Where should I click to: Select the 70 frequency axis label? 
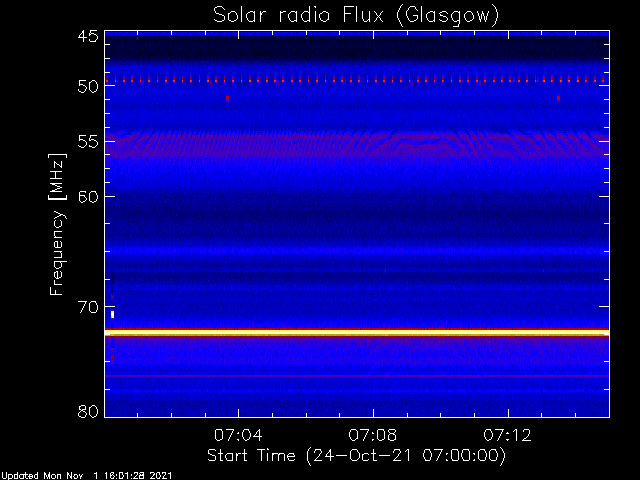tap(88, 307)
